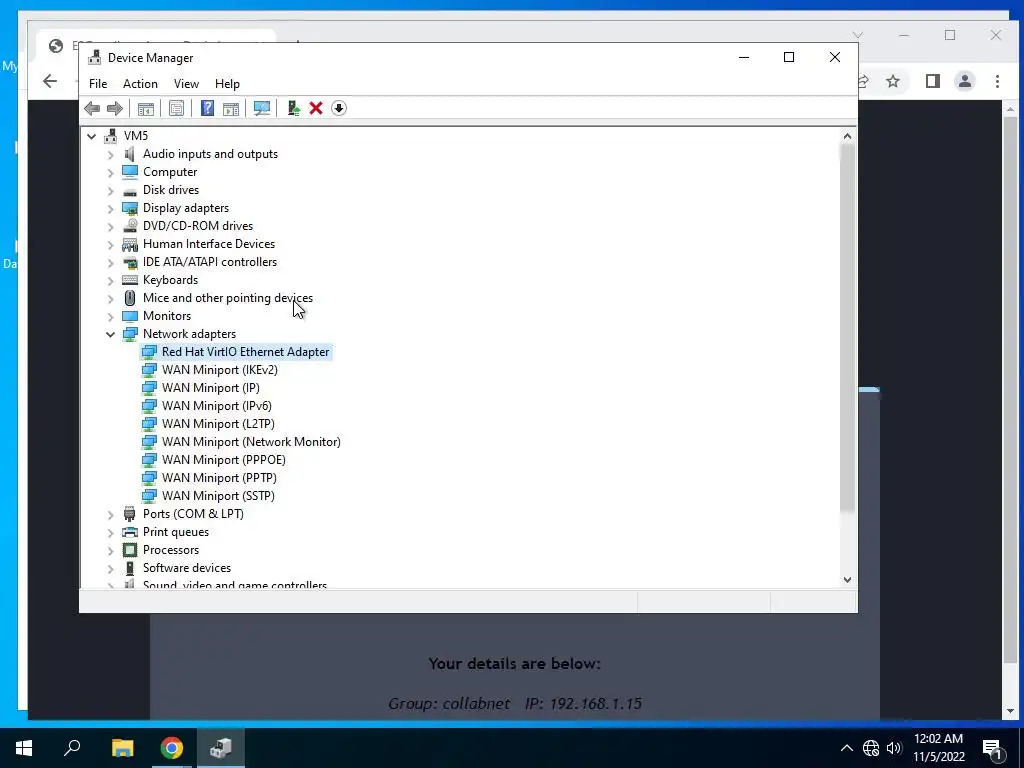Click the volume speaker tray icon
Screen dimensions: 1024x768
tap(894, 748)
